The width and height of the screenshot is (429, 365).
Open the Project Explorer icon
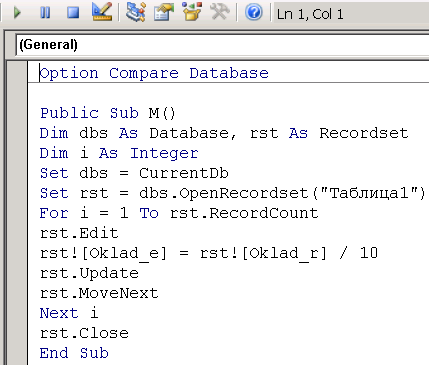point(136,12)
